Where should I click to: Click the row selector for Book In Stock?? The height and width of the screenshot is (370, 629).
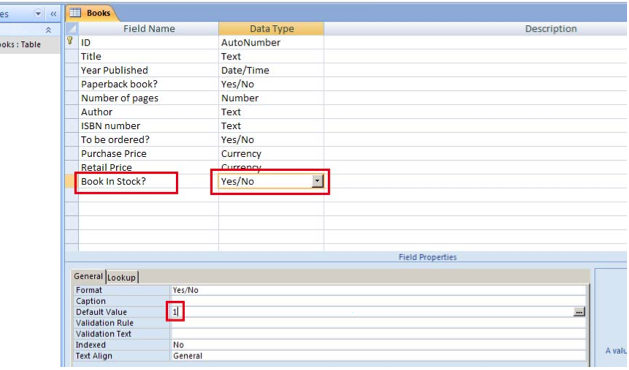[x=72, y=181]
